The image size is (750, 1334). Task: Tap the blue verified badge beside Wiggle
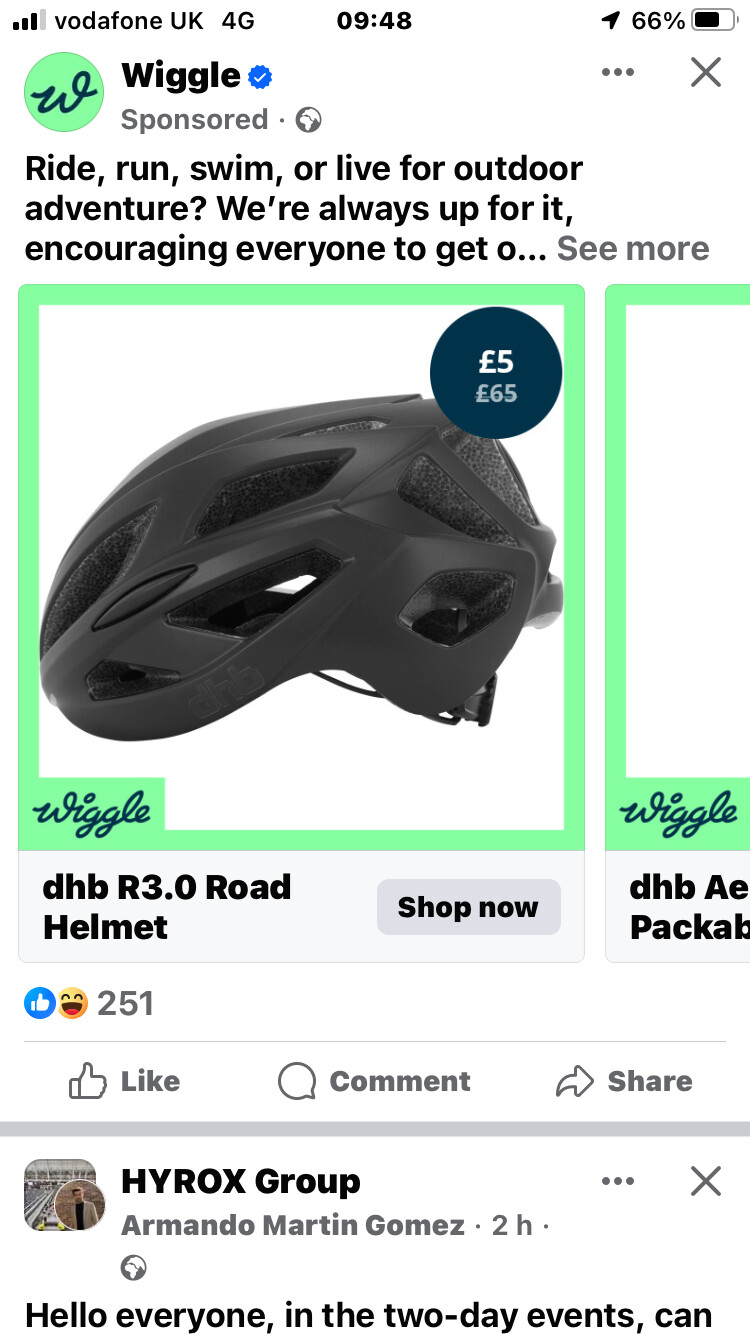click(261, 76)
